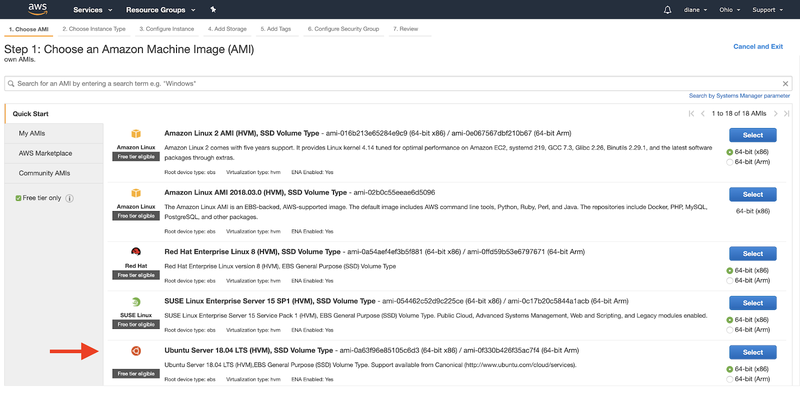Click the search magnifier icon in the AMI search bar
The height and width of the screenshot is (394, 800).
pyautogui.click(x=11, y=83)
